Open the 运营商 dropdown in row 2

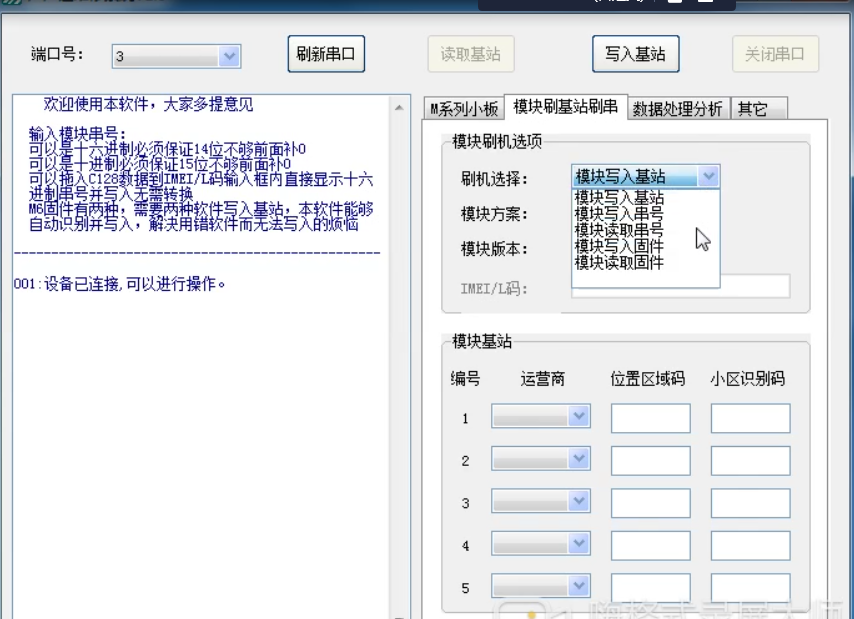[x=541, y=459]
